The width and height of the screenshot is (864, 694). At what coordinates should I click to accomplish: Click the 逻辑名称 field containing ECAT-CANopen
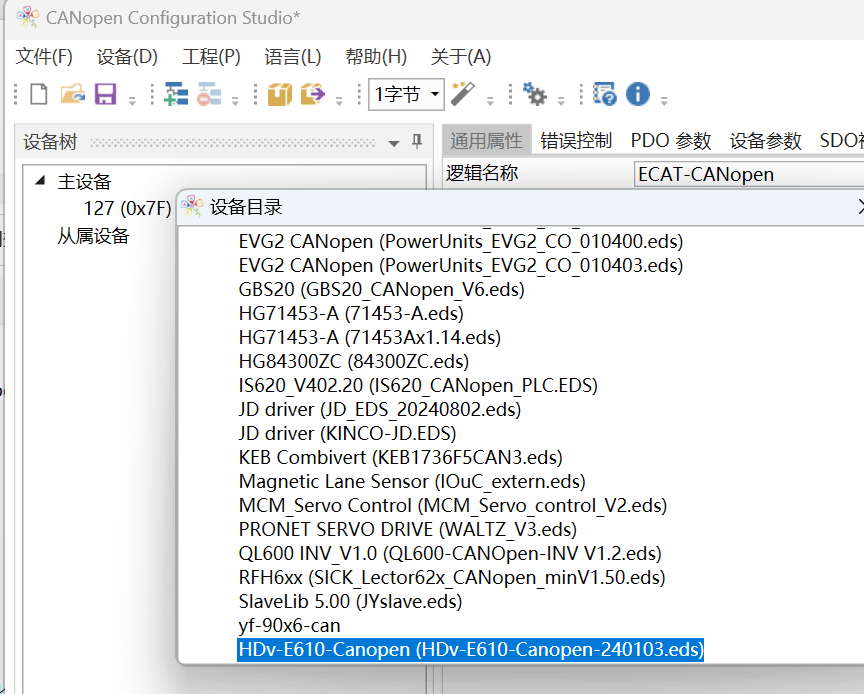click(749, 174)
